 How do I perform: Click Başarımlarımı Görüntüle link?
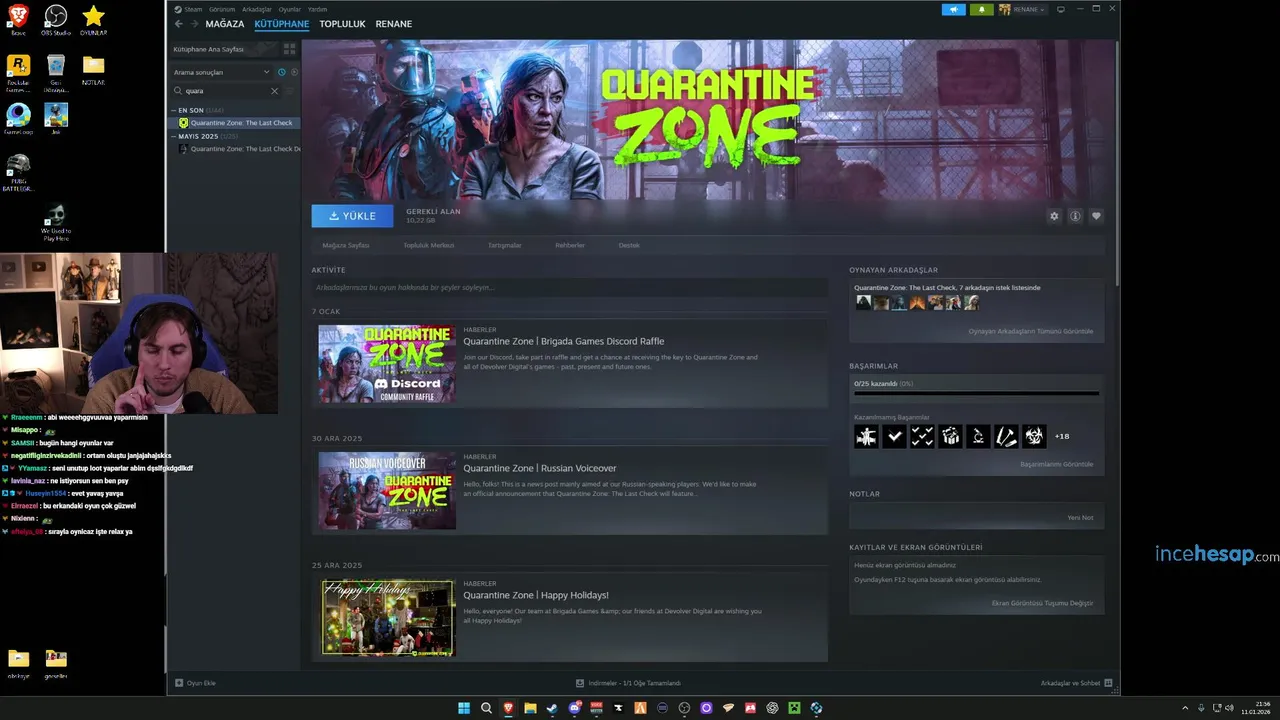[x=1057, y=464]
